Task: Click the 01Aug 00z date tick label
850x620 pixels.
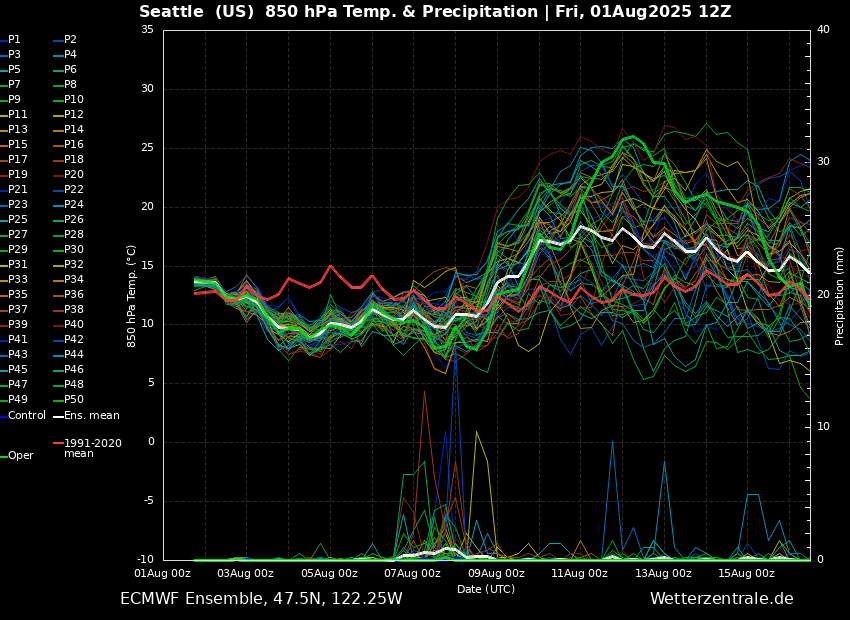Action: [163, 574]
